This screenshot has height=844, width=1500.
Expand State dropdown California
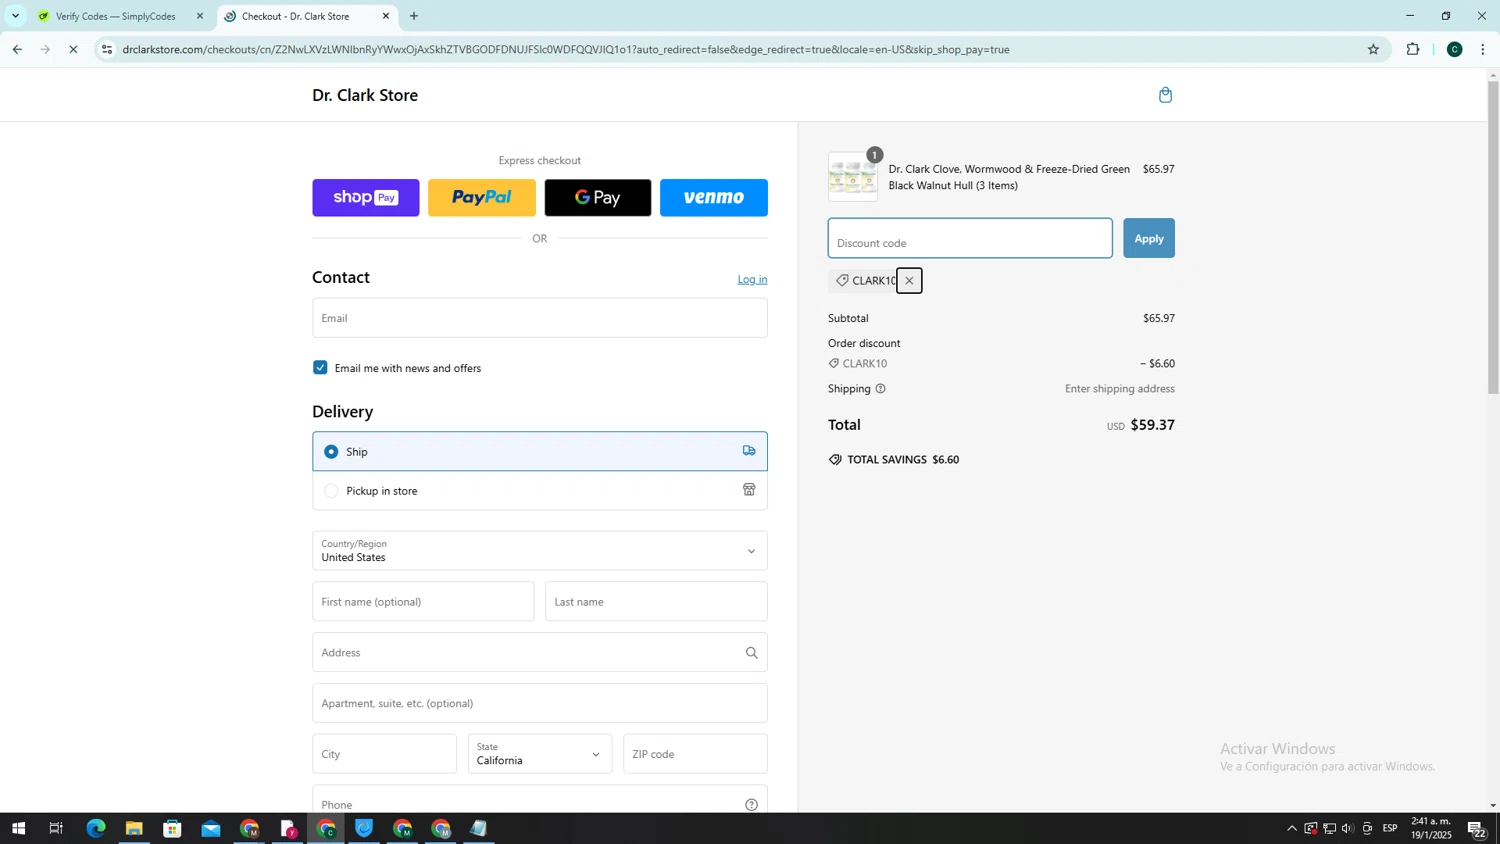click(540, 754)
